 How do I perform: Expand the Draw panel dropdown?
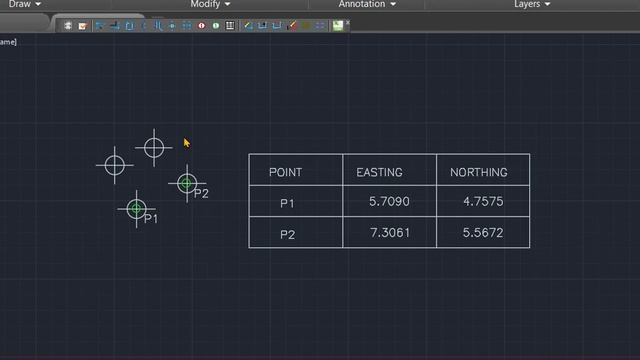coord(25,4)
